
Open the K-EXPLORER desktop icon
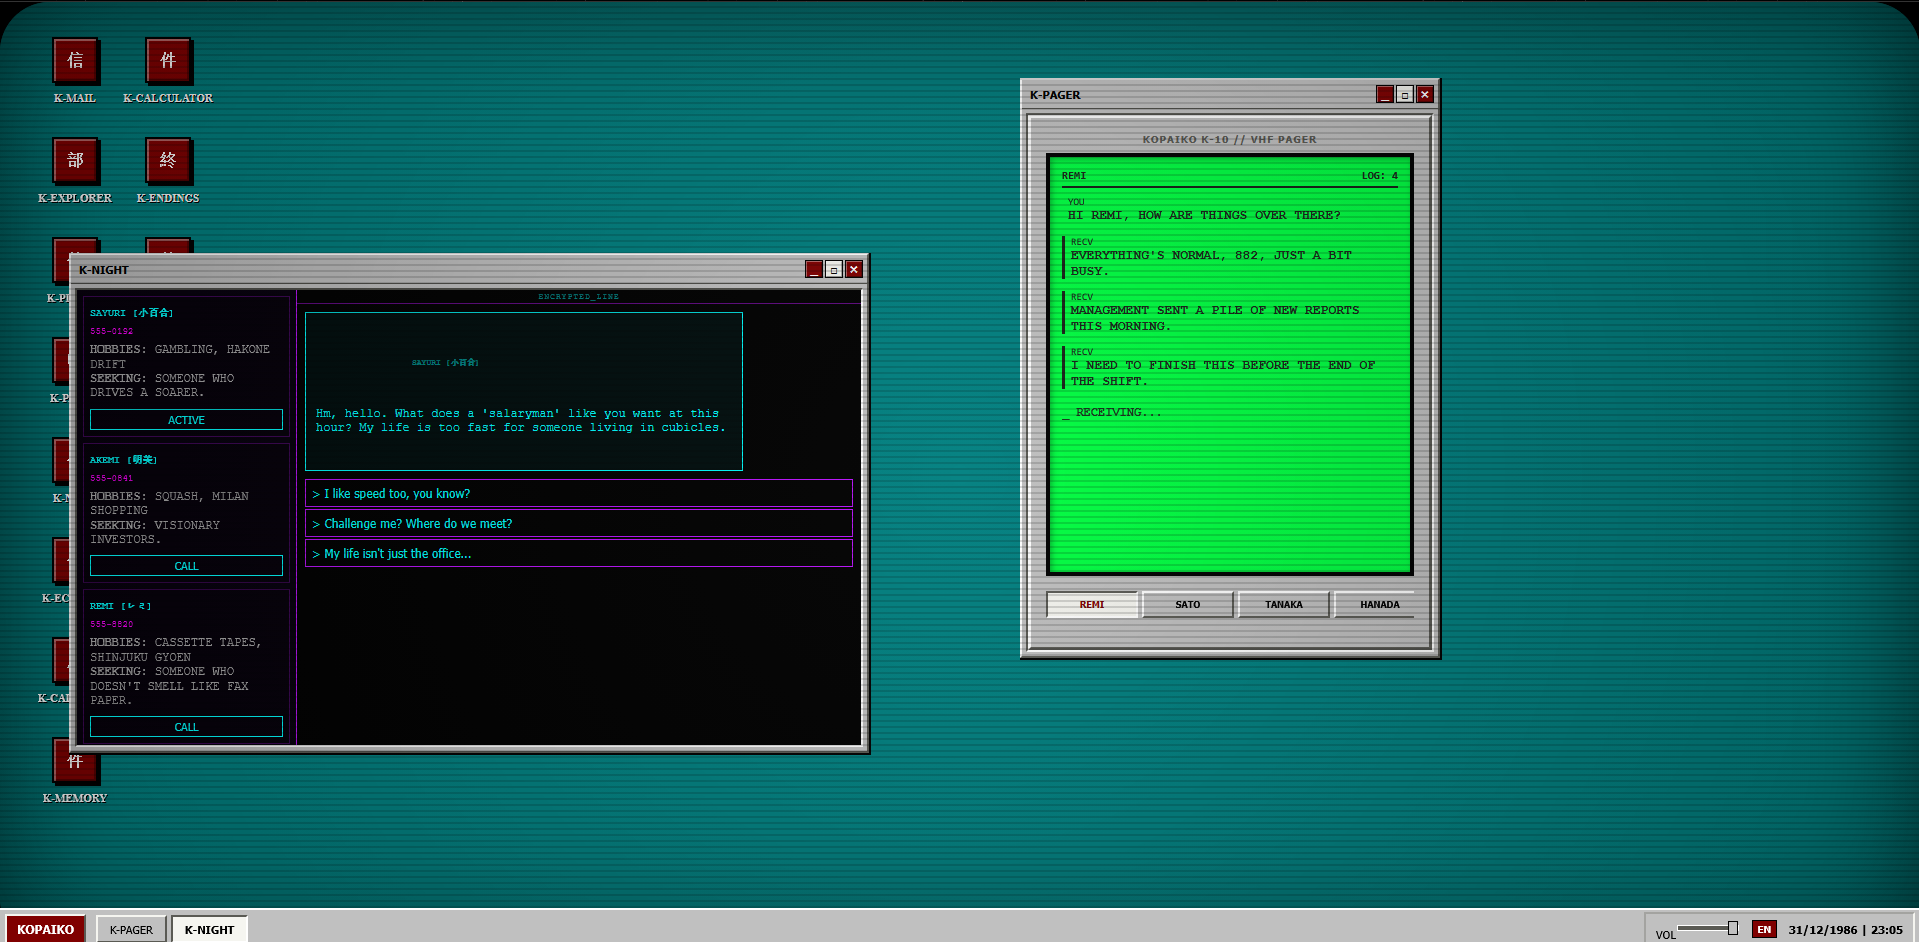pos(75,162)
